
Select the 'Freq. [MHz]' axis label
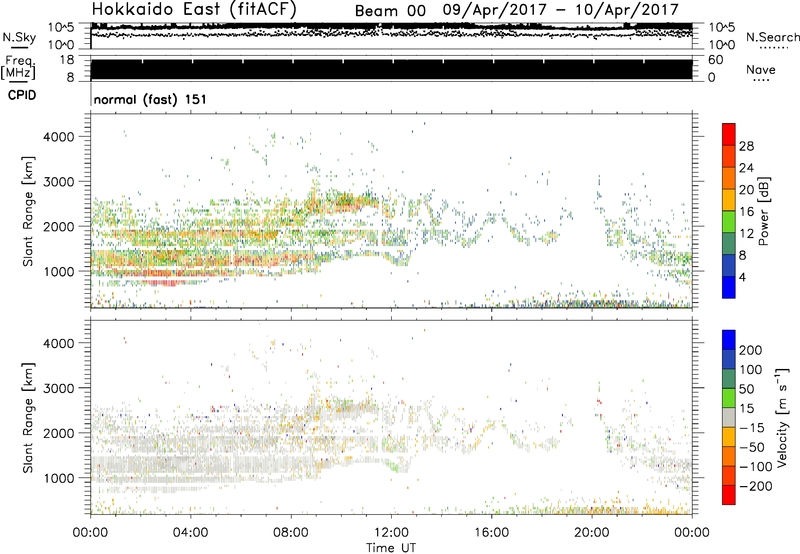pyautogui.click(x=18, y=68)
